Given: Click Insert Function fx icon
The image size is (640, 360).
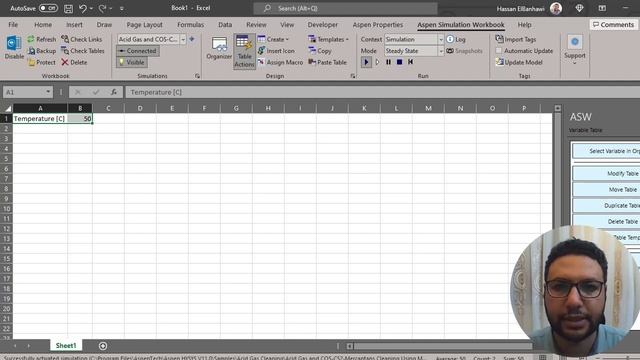Looking at the screenshot, I should pos(113,92).
